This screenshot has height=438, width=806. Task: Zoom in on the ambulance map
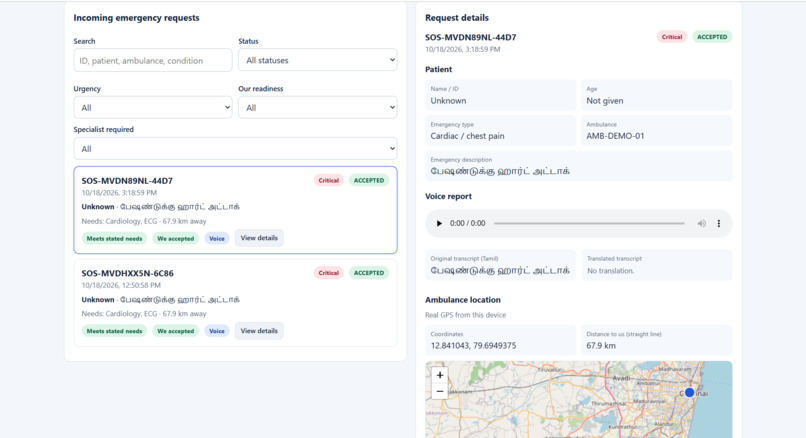point(440,375)
